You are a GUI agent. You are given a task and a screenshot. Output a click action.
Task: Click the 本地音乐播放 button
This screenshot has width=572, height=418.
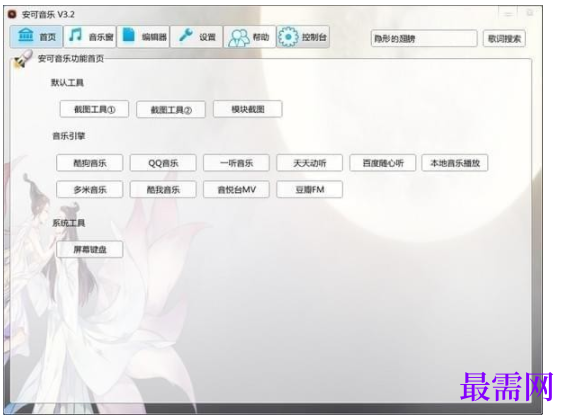(x=455, y=163)
